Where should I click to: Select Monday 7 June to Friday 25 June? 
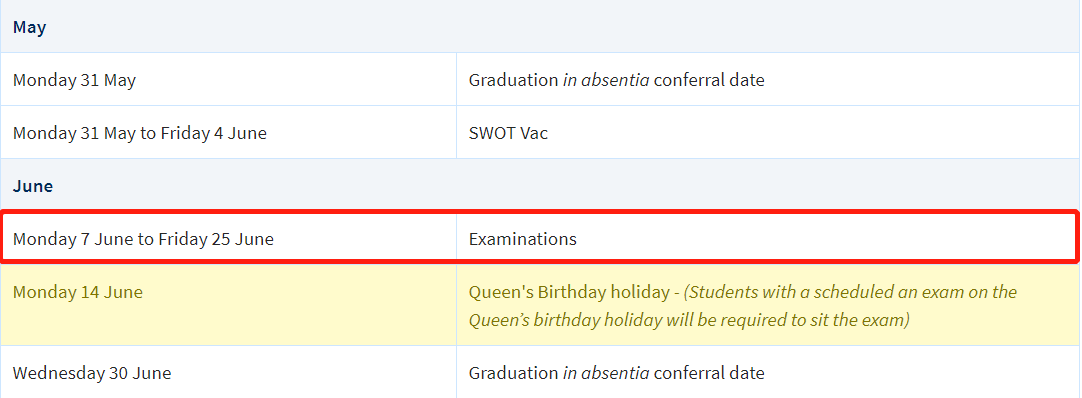tap(143, 239)
